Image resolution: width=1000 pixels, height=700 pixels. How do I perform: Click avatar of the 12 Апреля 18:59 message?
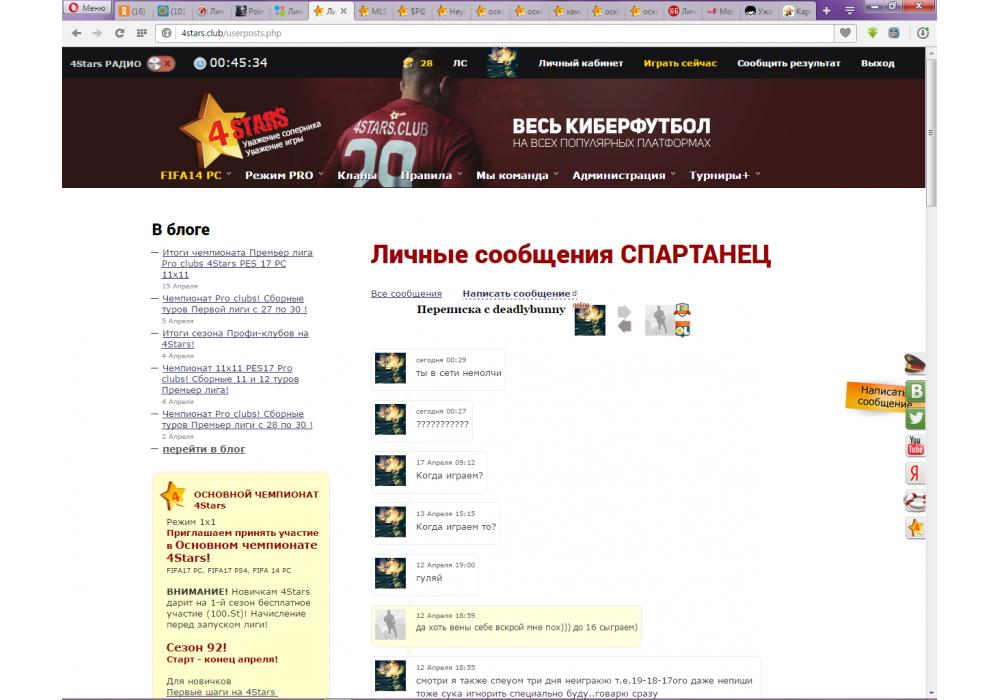390,624
